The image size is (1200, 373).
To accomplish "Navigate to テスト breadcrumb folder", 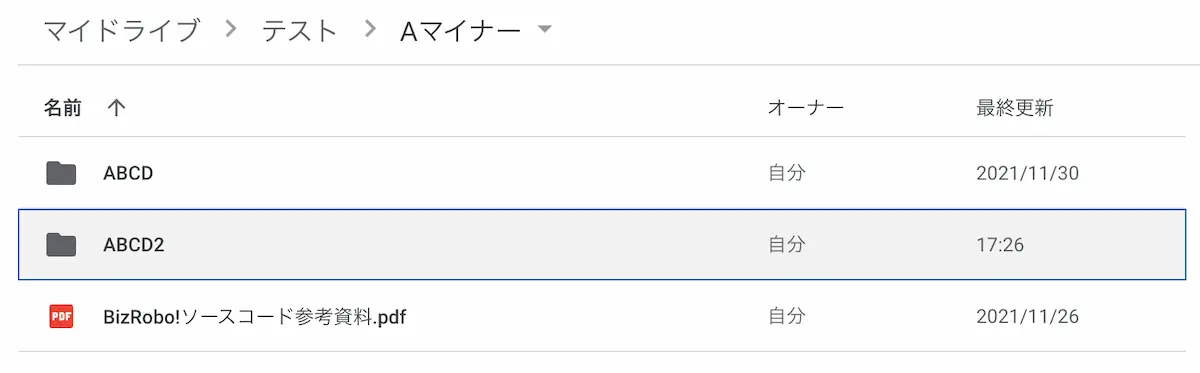I will click(x=300, y=31).
